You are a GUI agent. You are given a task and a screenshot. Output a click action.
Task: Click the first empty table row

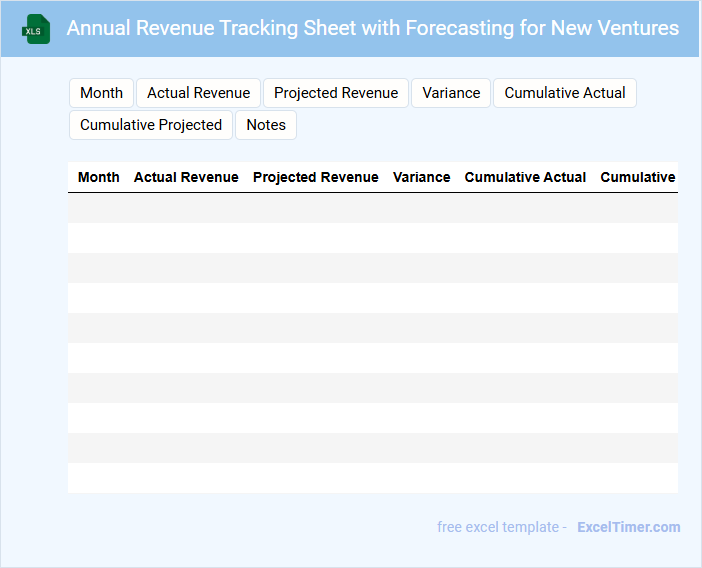(x=372, y=208)
